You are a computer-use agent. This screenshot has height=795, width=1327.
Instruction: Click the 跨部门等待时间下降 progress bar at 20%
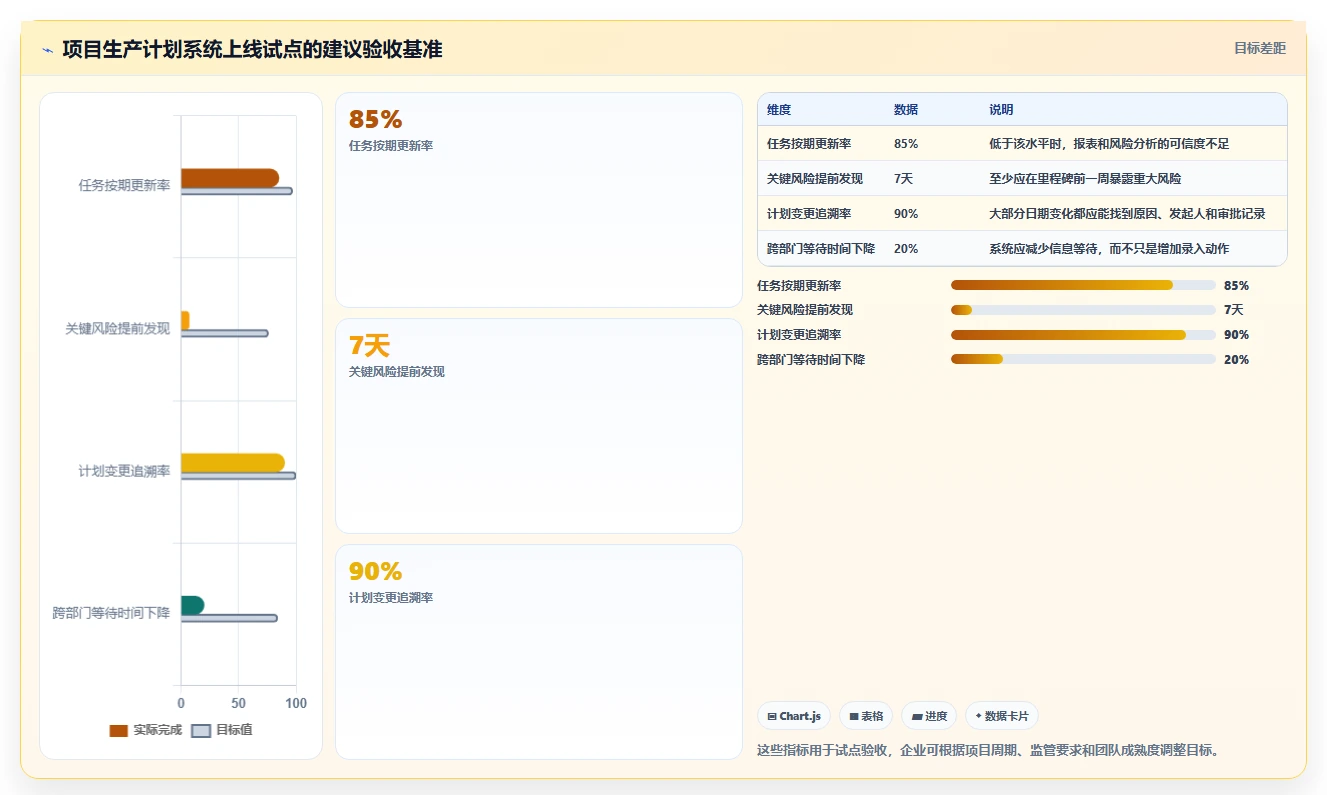pos(1083,360)
